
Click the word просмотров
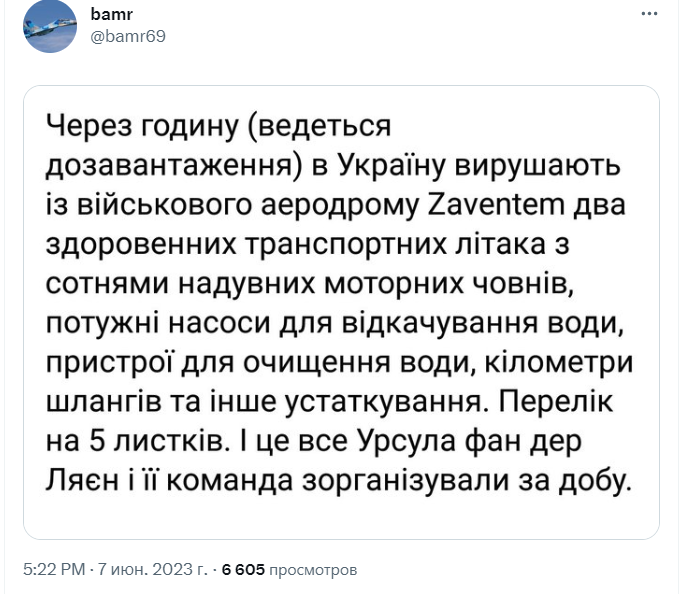pyautogui.click(x=313, y=570)
